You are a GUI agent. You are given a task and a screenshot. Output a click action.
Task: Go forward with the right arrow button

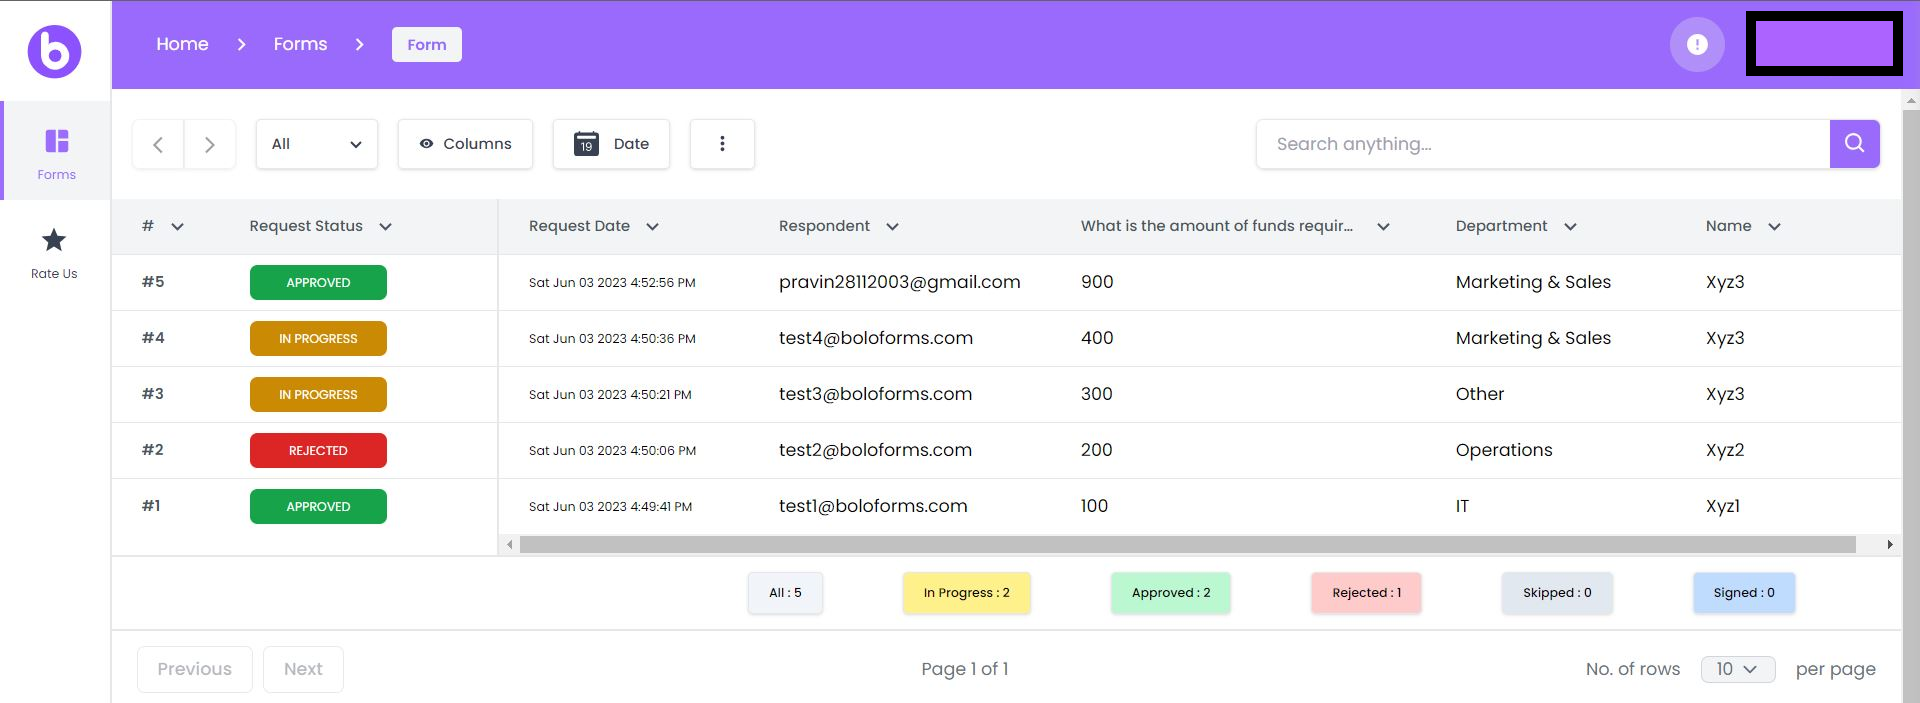210,144
